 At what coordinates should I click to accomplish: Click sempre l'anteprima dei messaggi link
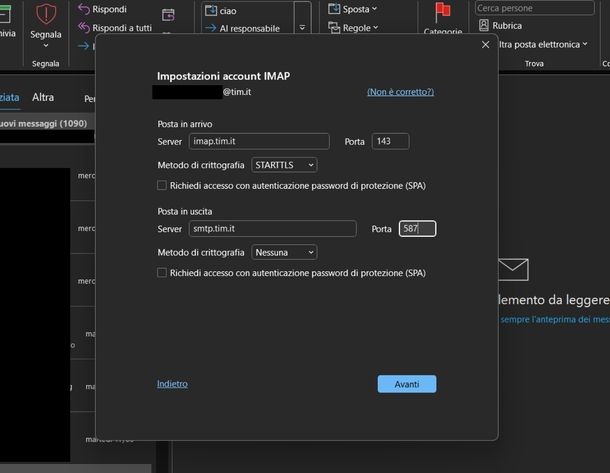point(555,319)
